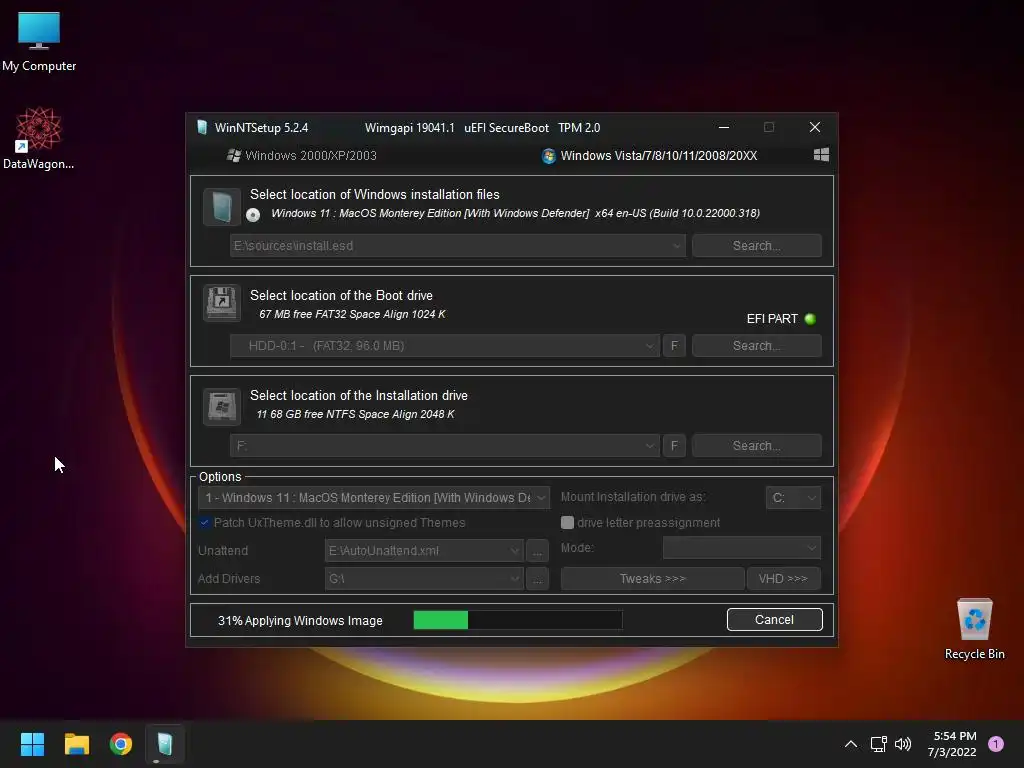
Task: Open My Computer desktop icon
Action: (x=39, y=41)
